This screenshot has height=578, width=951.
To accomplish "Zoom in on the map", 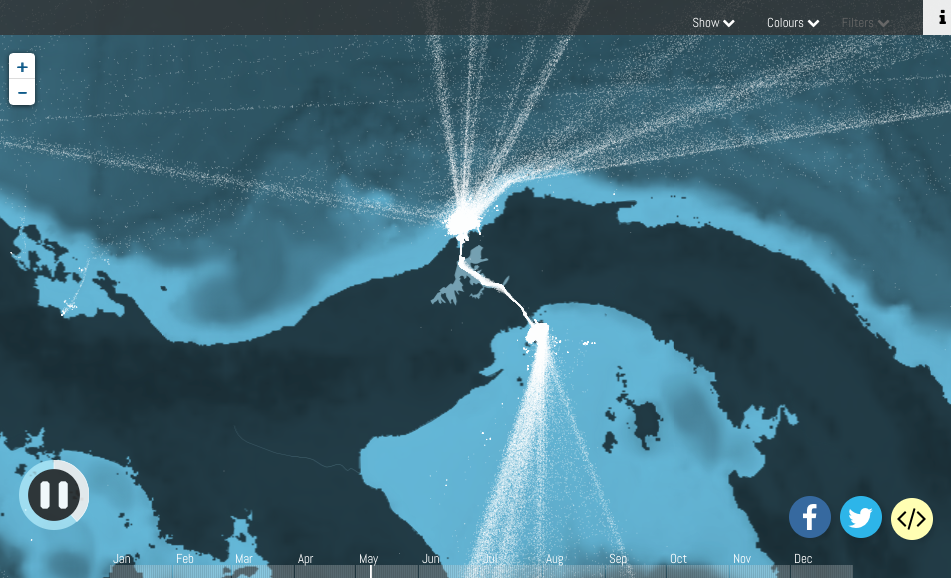I will tap(22, 67).
